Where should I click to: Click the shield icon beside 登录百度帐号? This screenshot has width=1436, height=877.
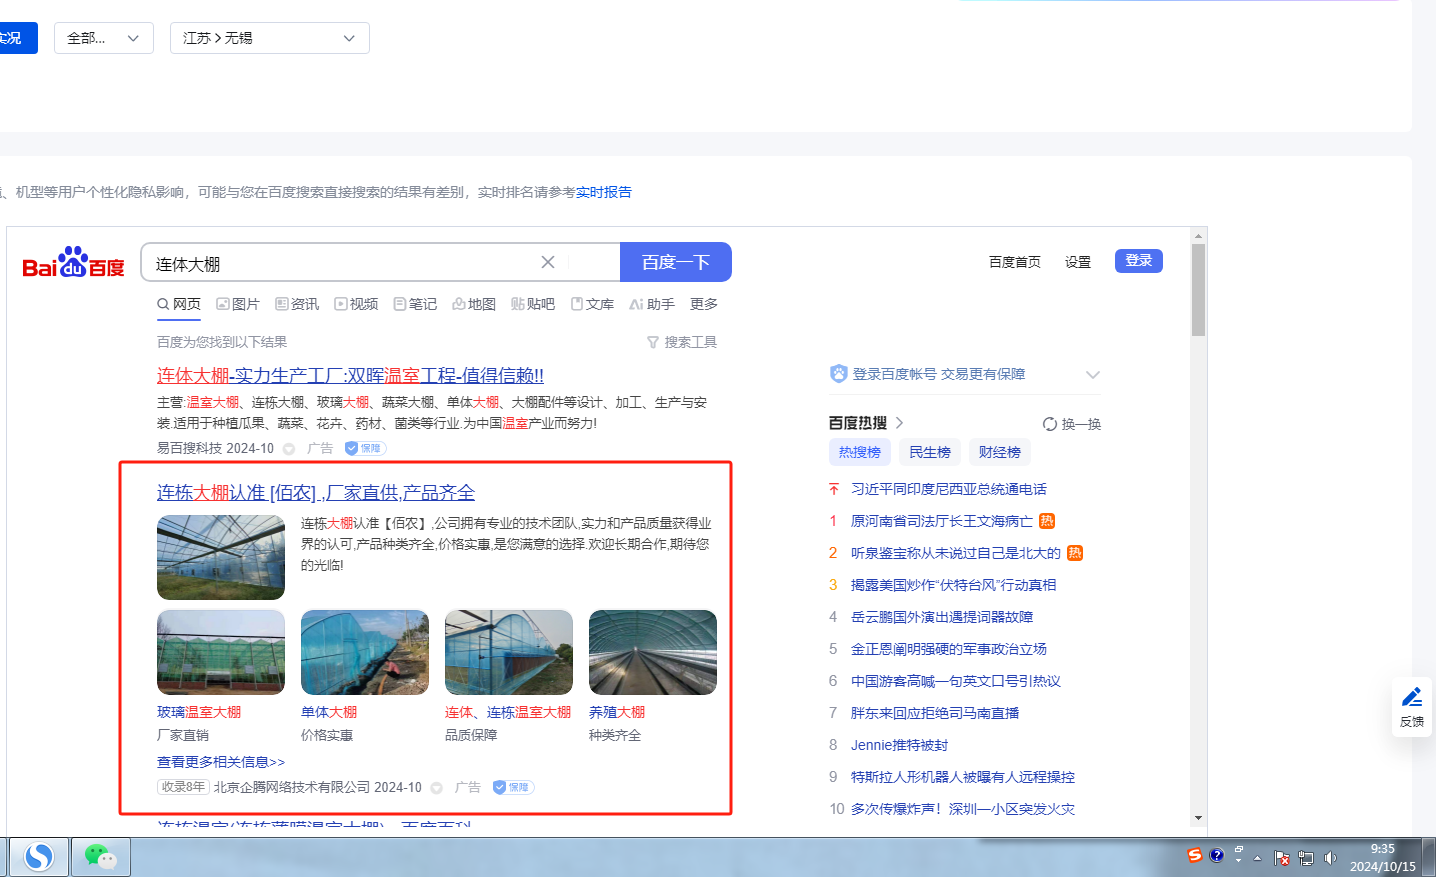tap(838, 374)
